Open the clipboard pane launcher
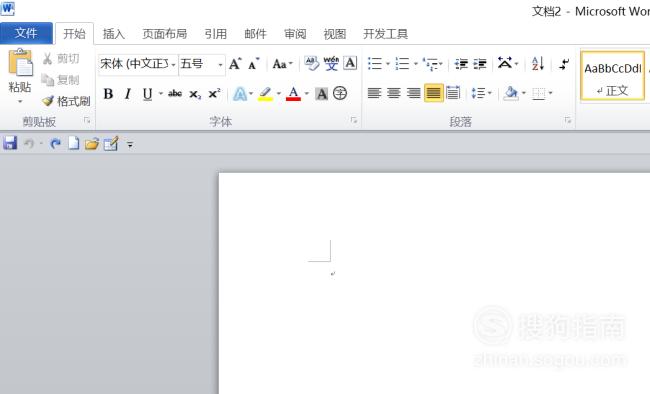 pyautogui.click(x=87, y=120)
